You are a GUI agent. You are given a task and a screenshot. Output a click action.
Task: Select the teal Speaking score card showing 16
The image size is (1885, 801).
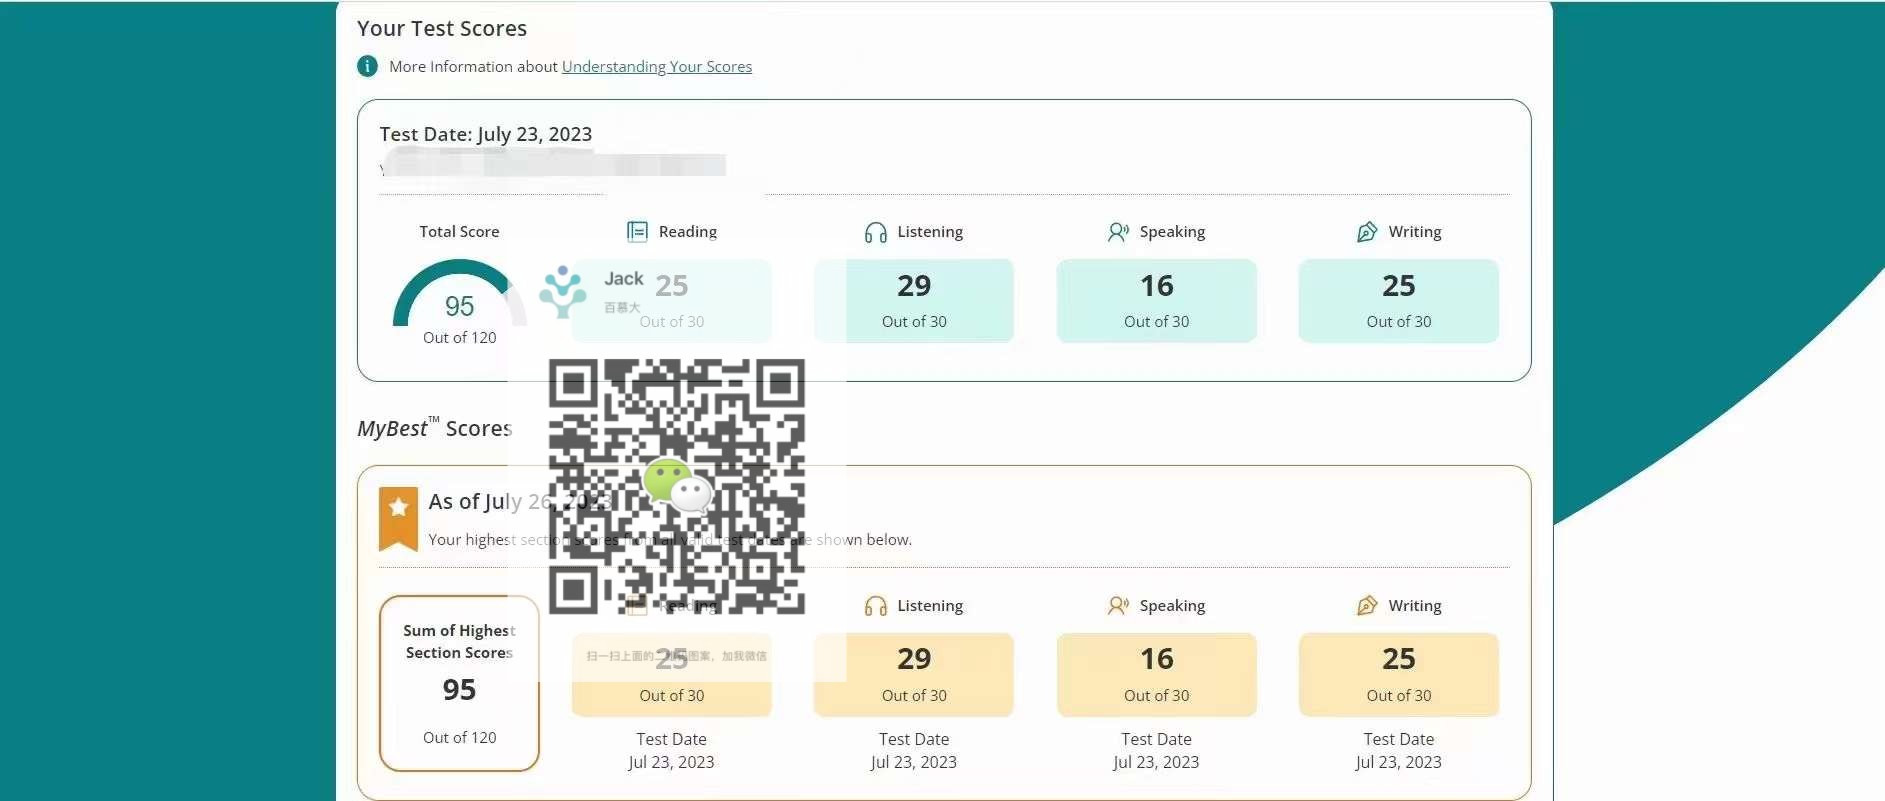pos(1156,301)
